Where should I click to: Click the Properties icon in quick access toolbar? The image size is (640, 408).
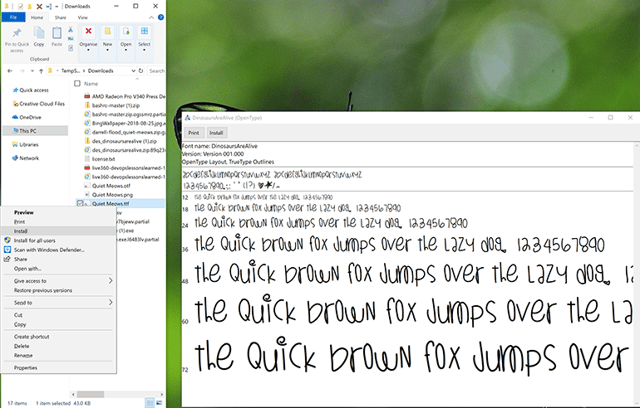[20, 6]
